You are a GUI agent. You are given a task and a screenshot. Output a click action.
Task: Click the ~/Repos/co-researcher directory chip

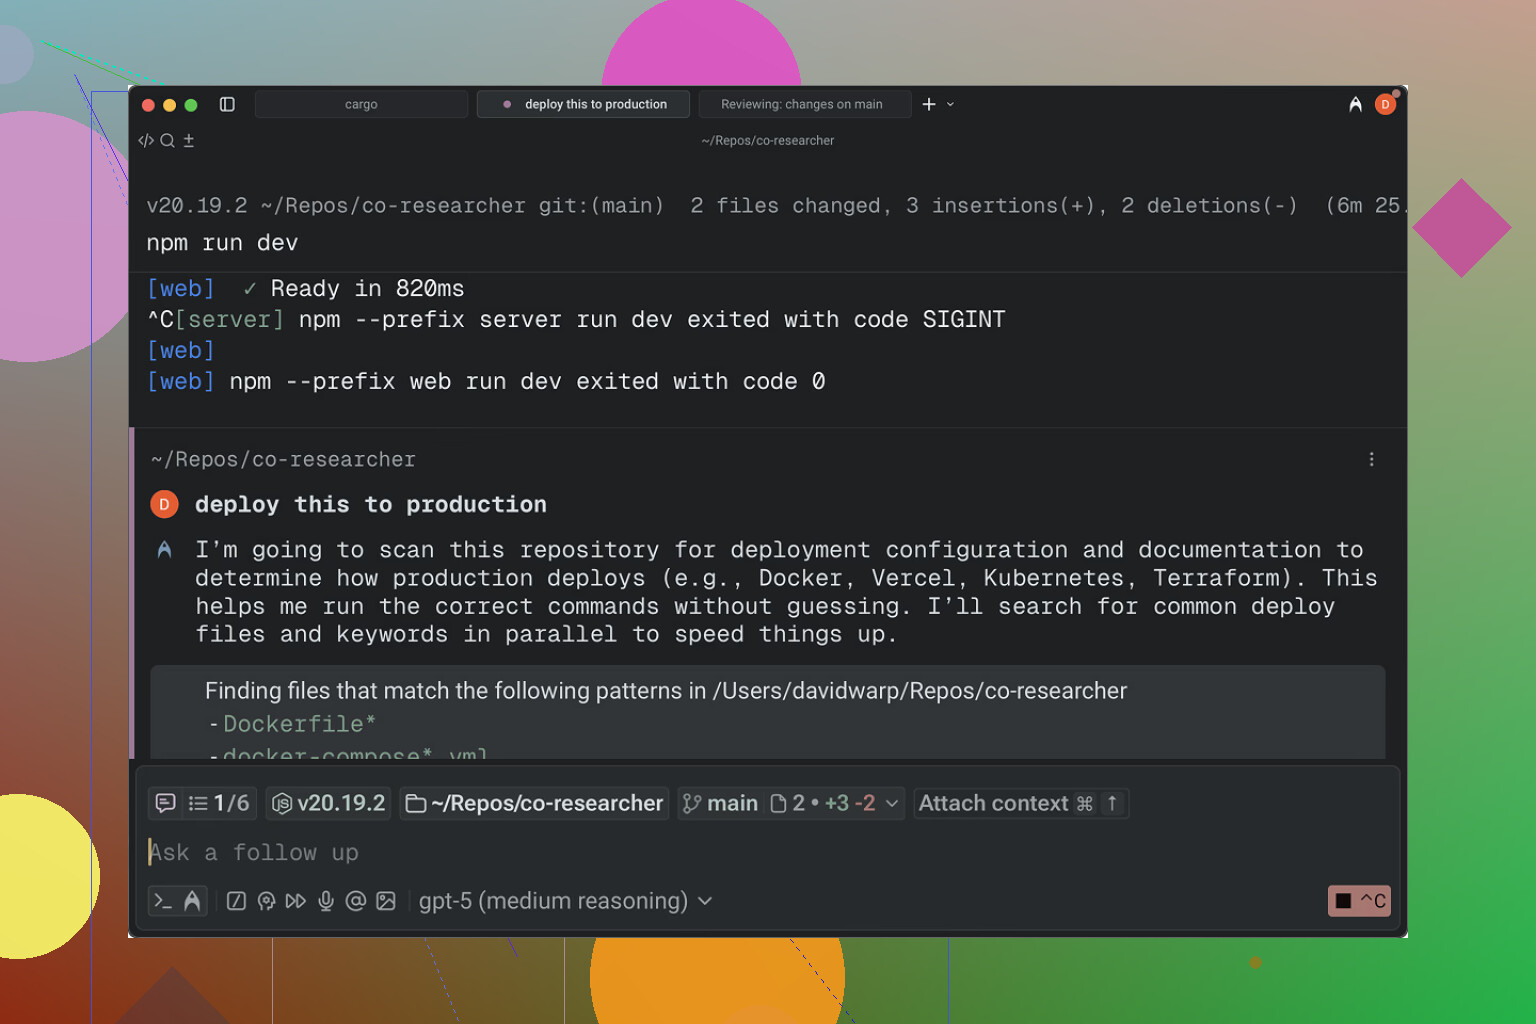[x=535, y=803]
